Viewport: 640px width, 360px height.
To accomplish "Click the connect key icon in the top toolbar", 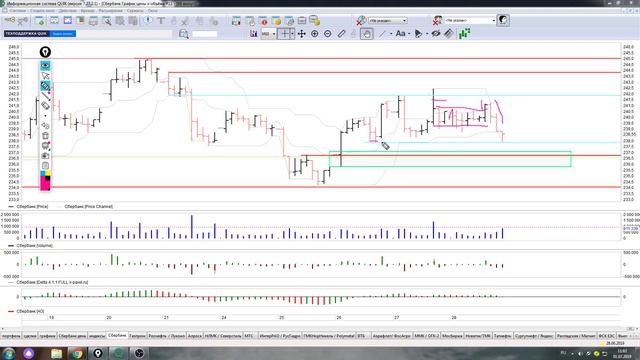I will coord(10,20).
